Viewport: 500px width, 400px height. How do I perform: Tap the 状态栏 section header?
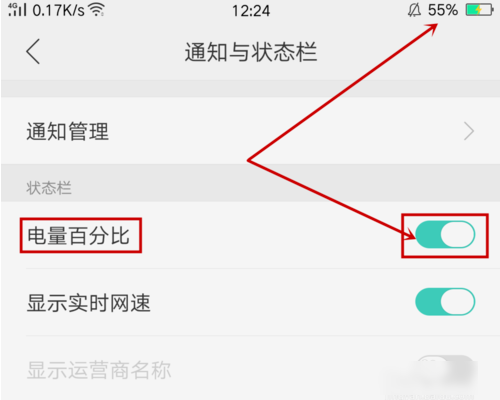tap(49, 188)
